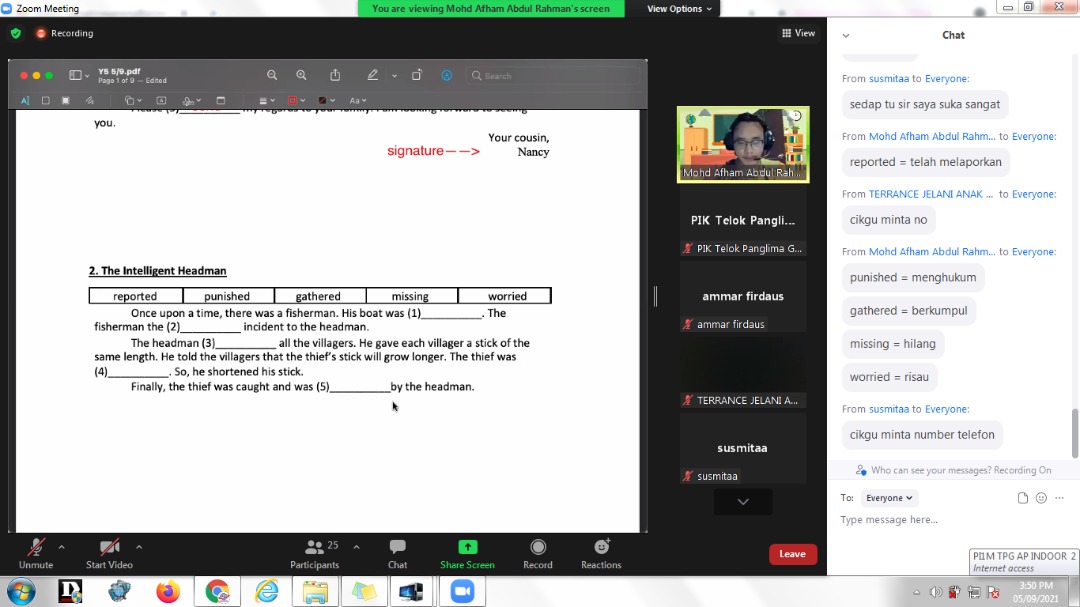The image size is (1080, 607).
Task: Open the View Options dropdown
Action: pos(678,9)
